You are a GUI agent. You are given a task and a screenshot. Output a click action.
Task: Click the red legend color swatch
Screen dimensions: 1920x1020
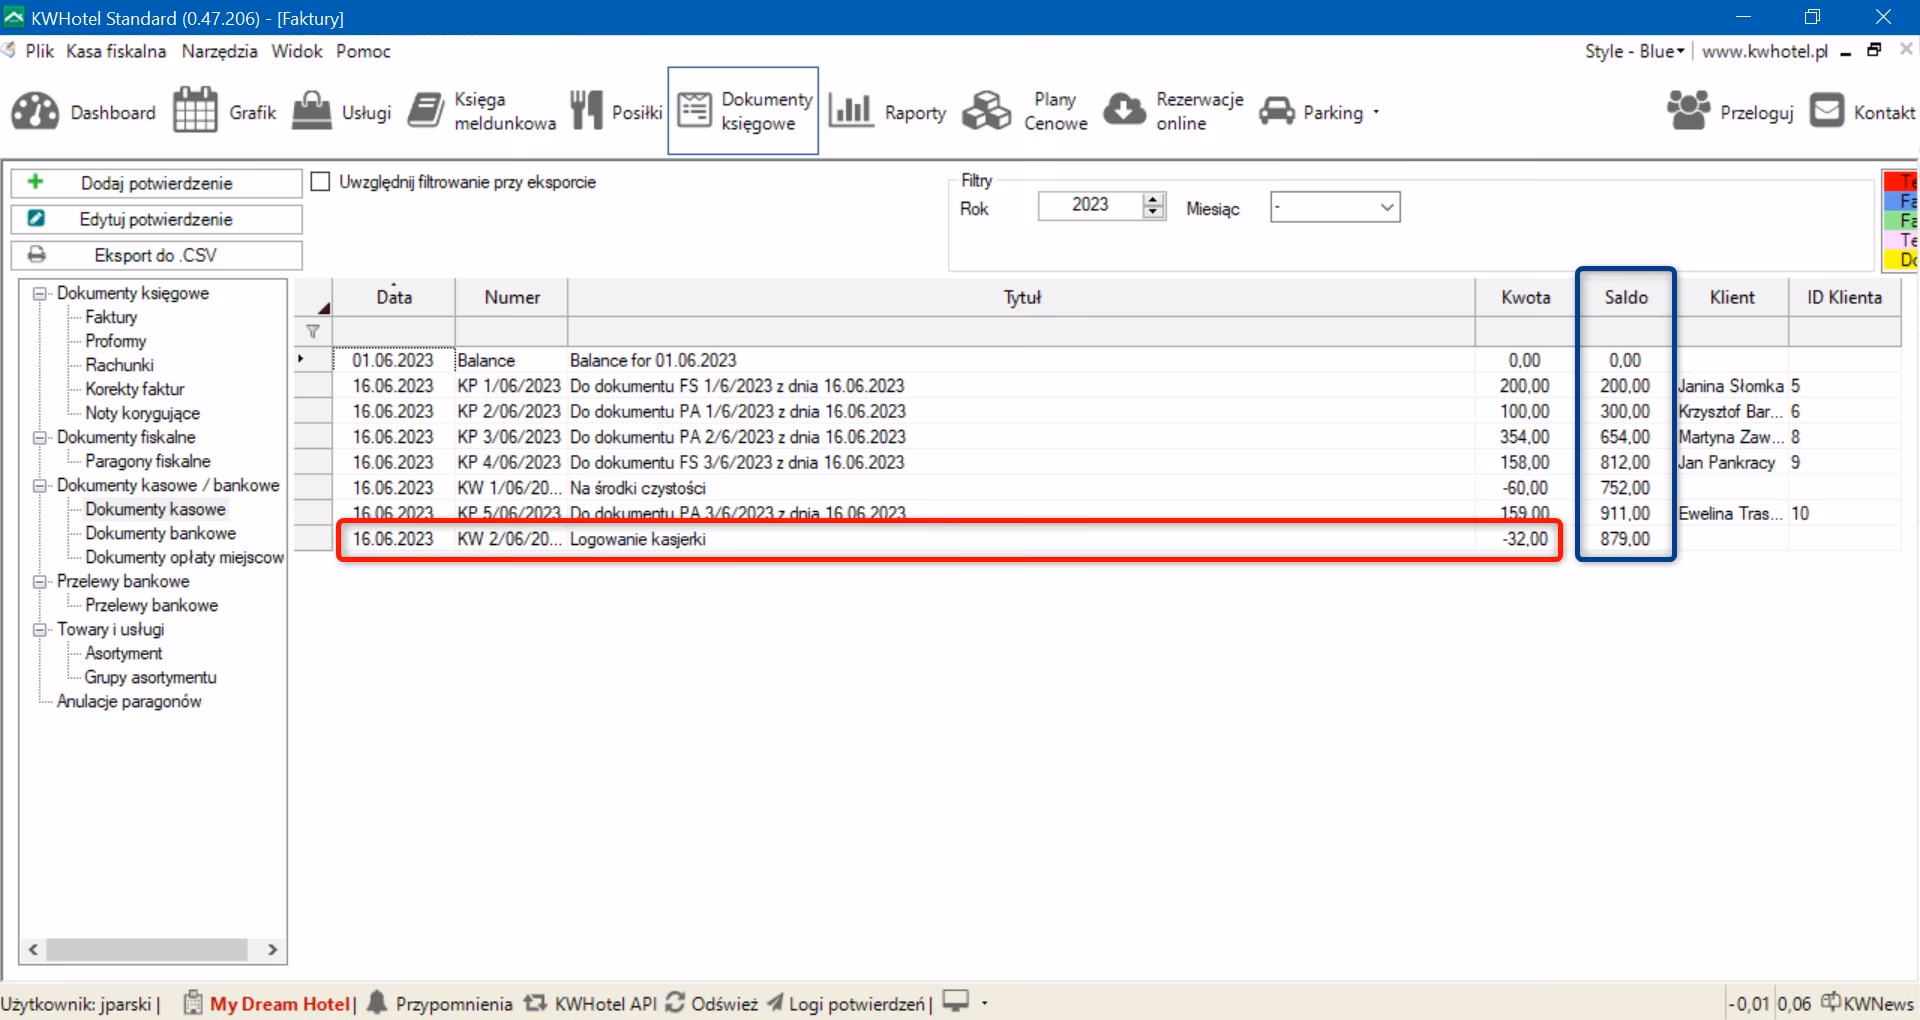(1900, 182)
